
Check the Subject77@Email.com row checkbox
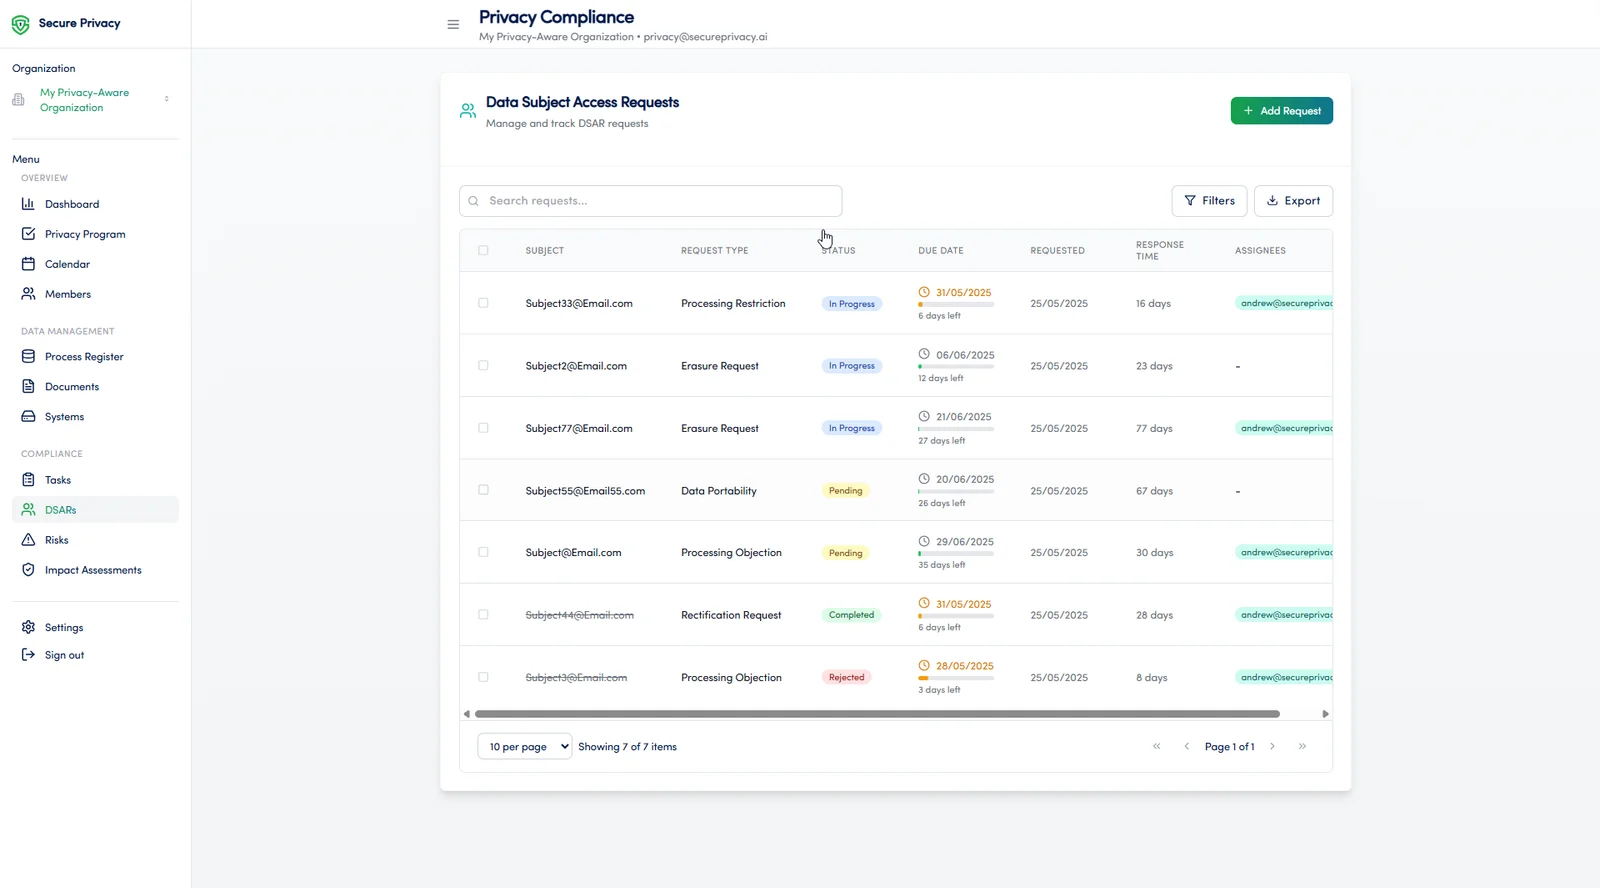click(483, 428)
